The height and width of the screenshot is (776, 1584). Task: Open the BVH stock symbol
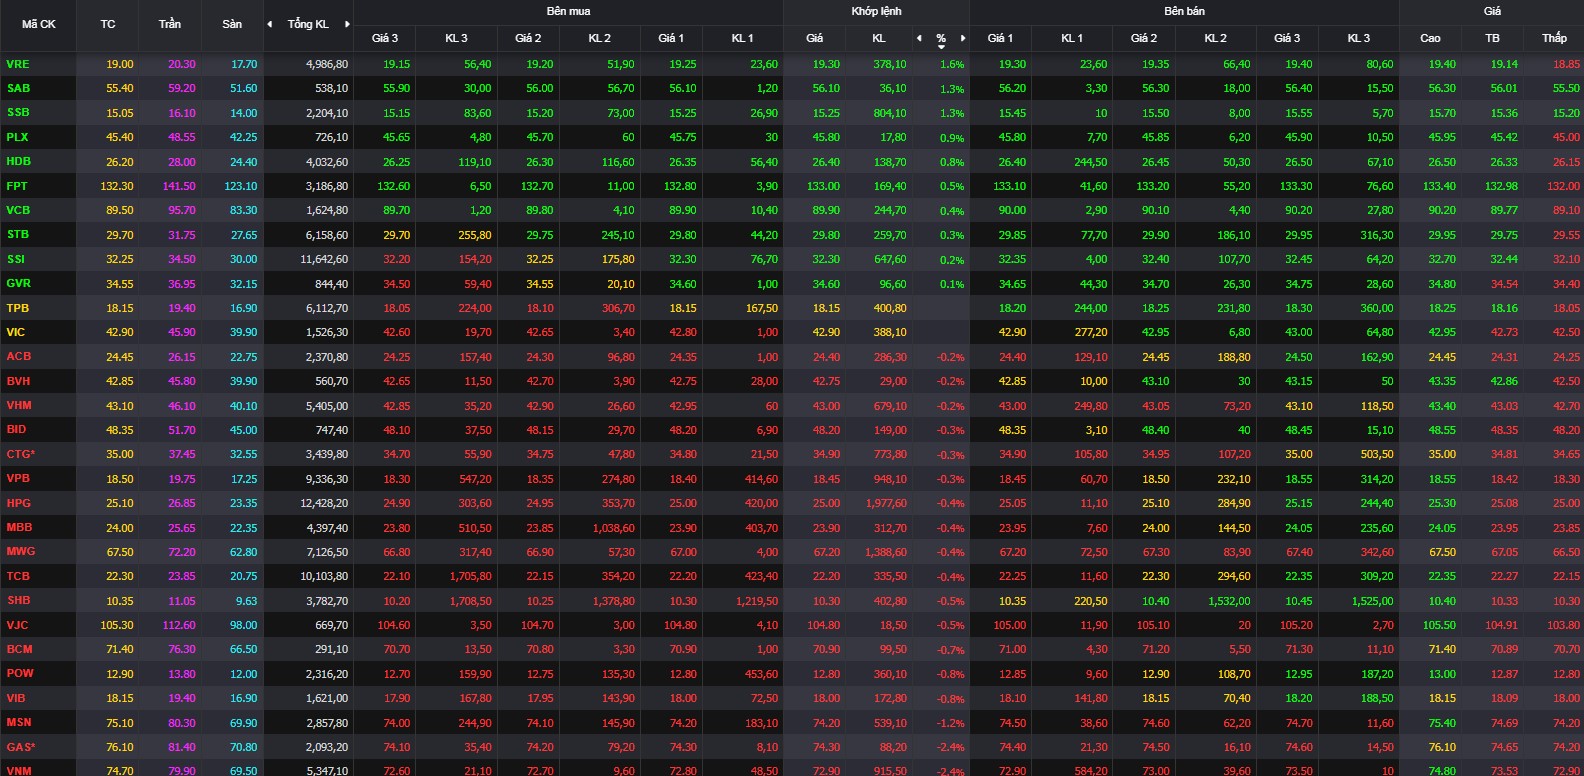pos(18,381)
